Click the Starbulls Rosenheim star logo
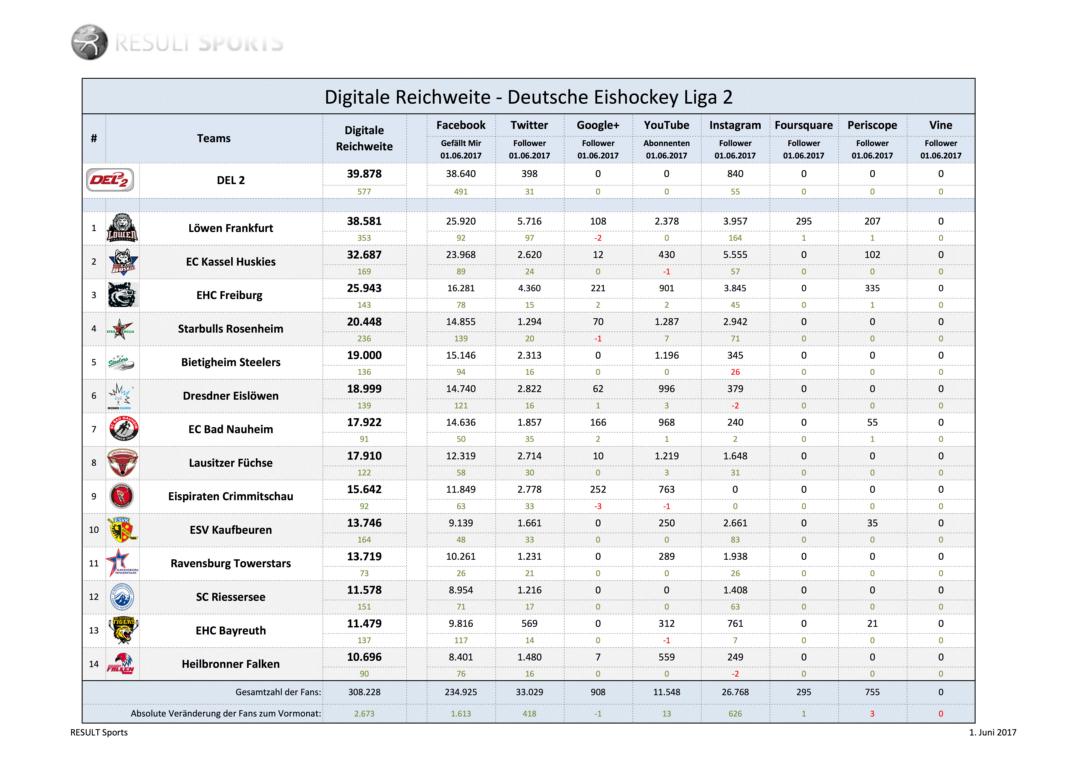 pyautogui.click(x=121, y=329)
